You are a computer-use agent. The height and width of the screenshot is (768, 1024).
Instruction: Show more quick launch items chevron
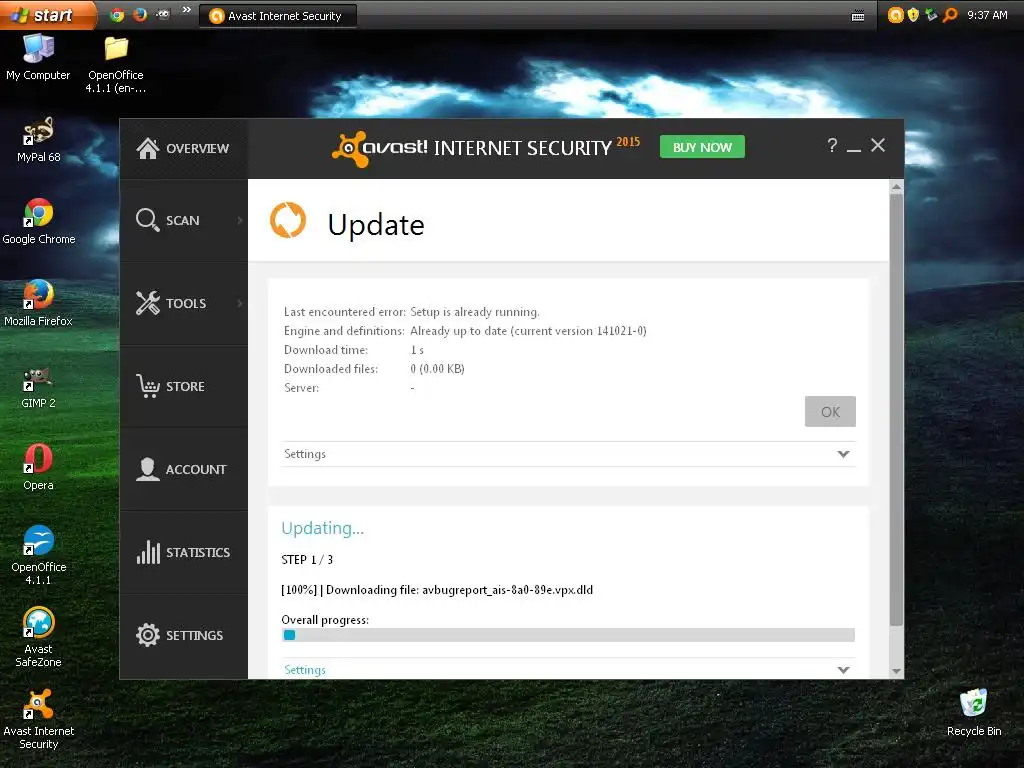[186, 10]
